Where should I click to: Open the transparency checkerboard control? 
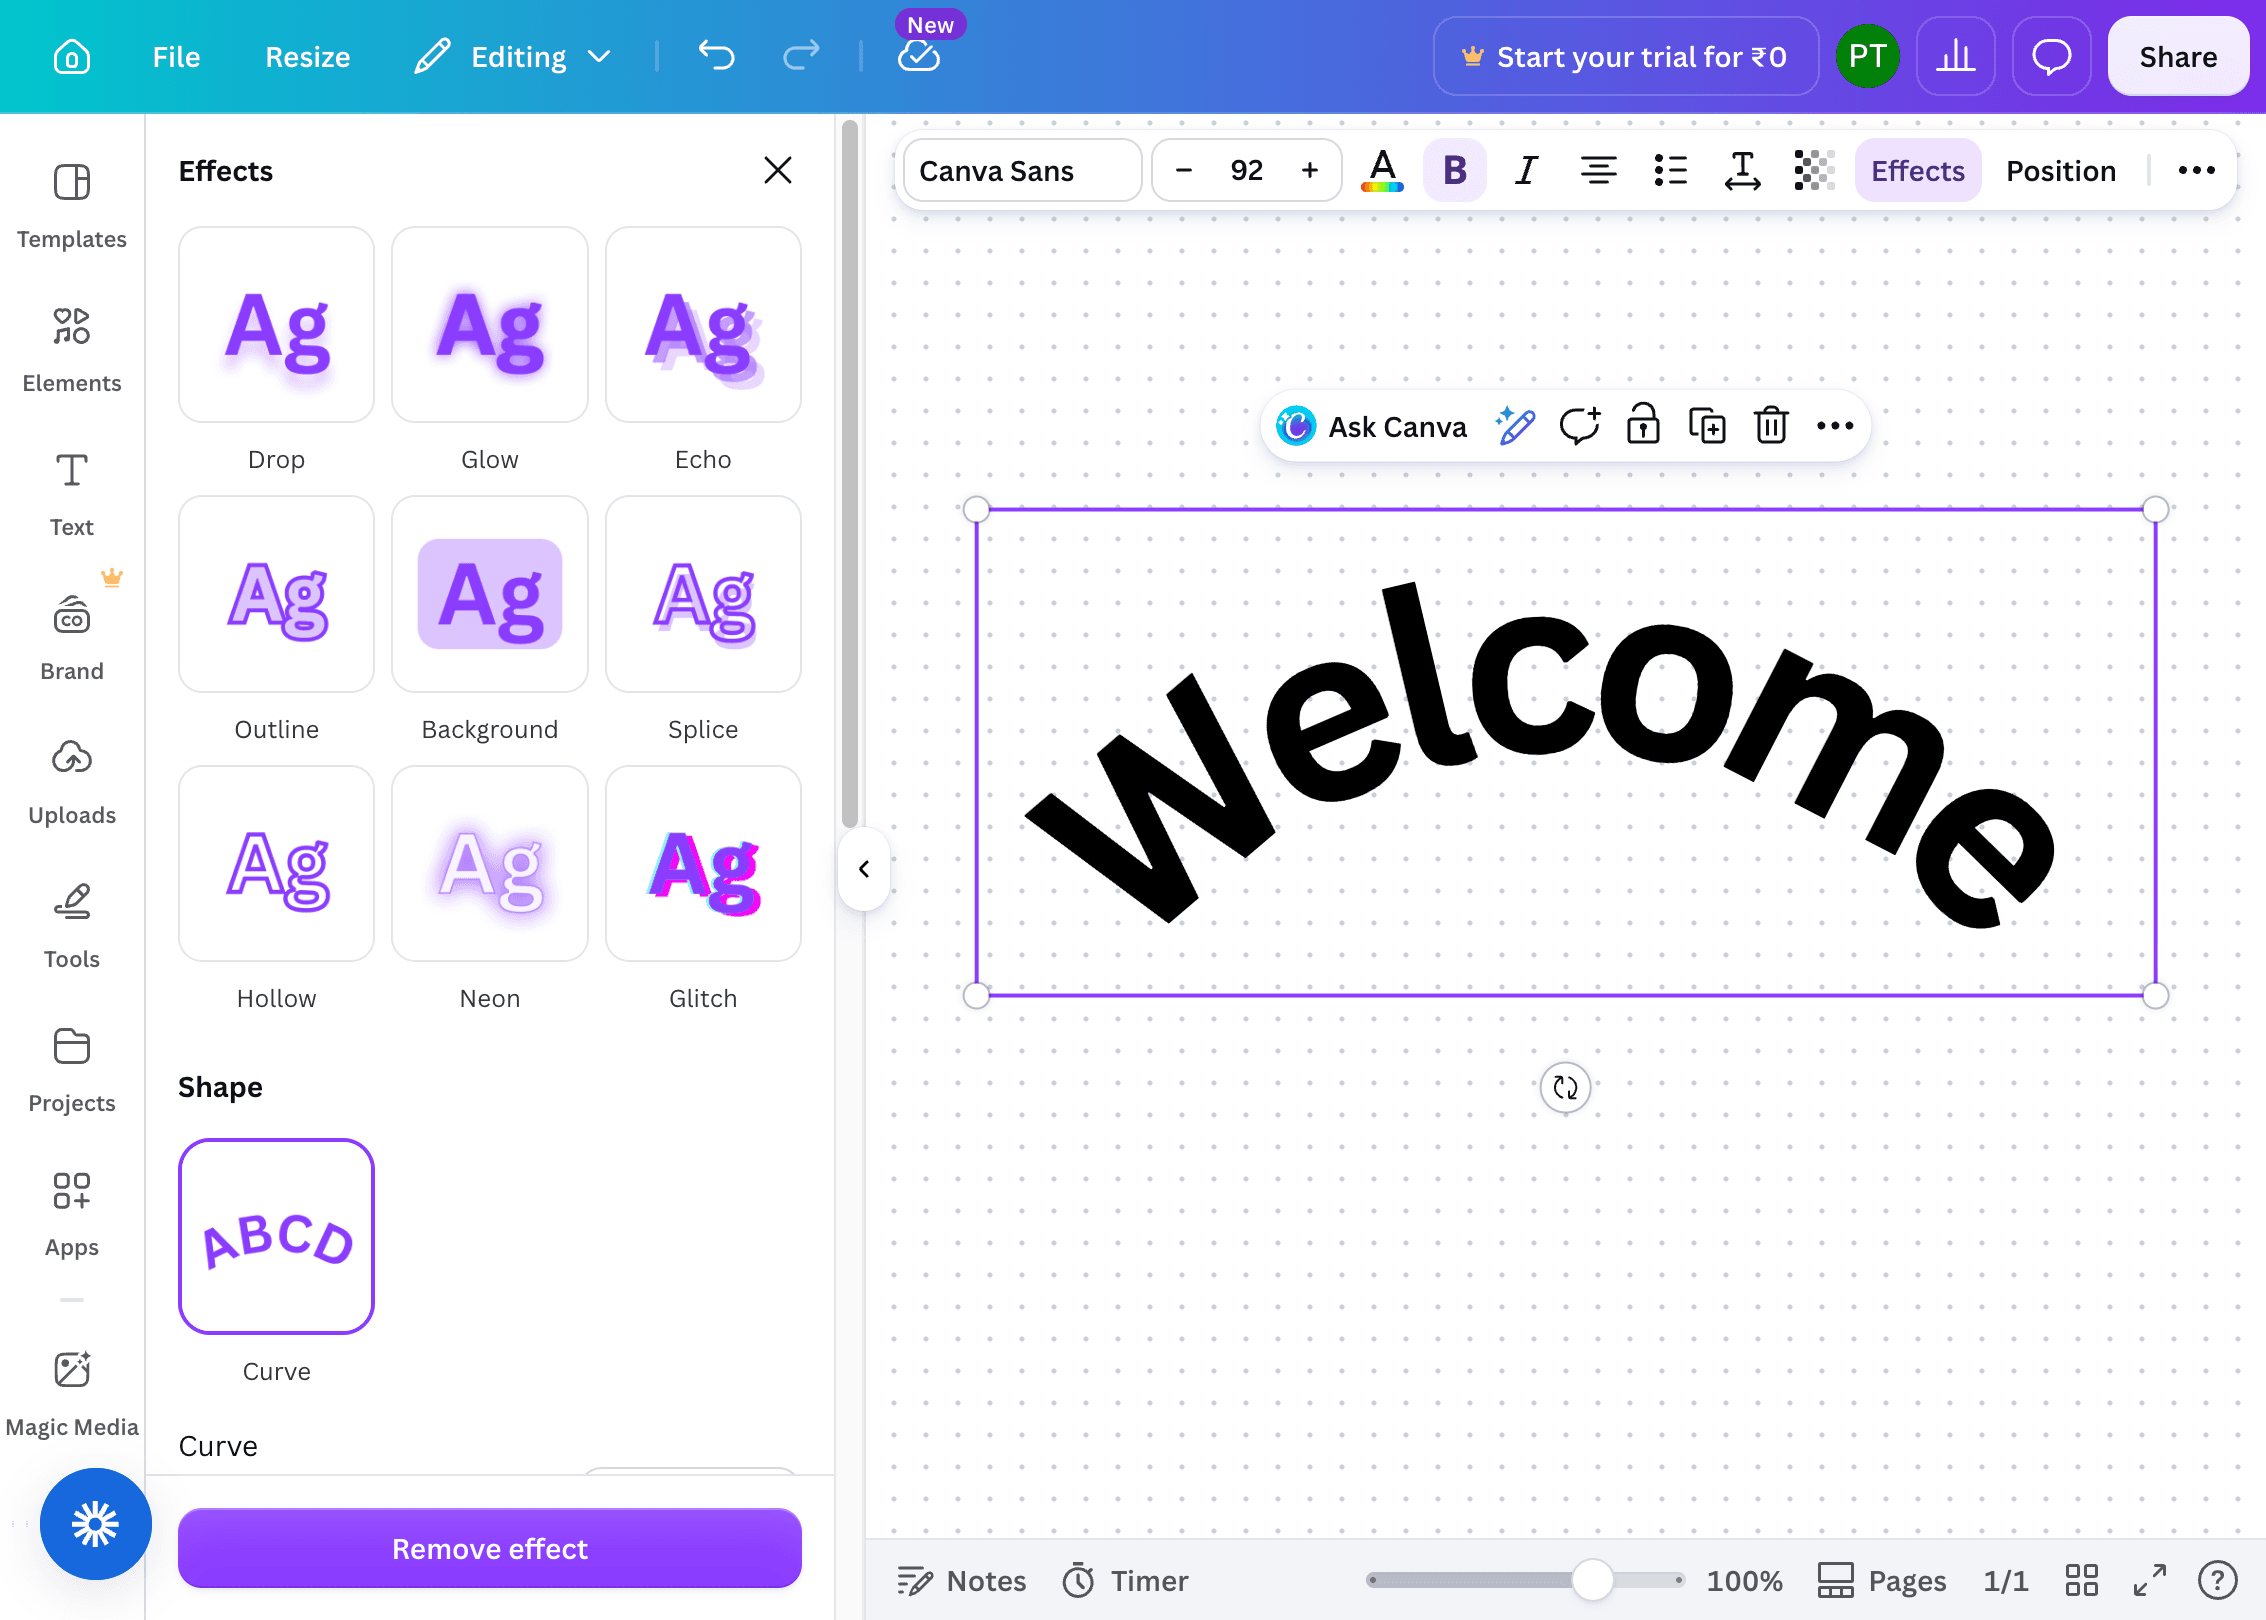pos(1814,170)
